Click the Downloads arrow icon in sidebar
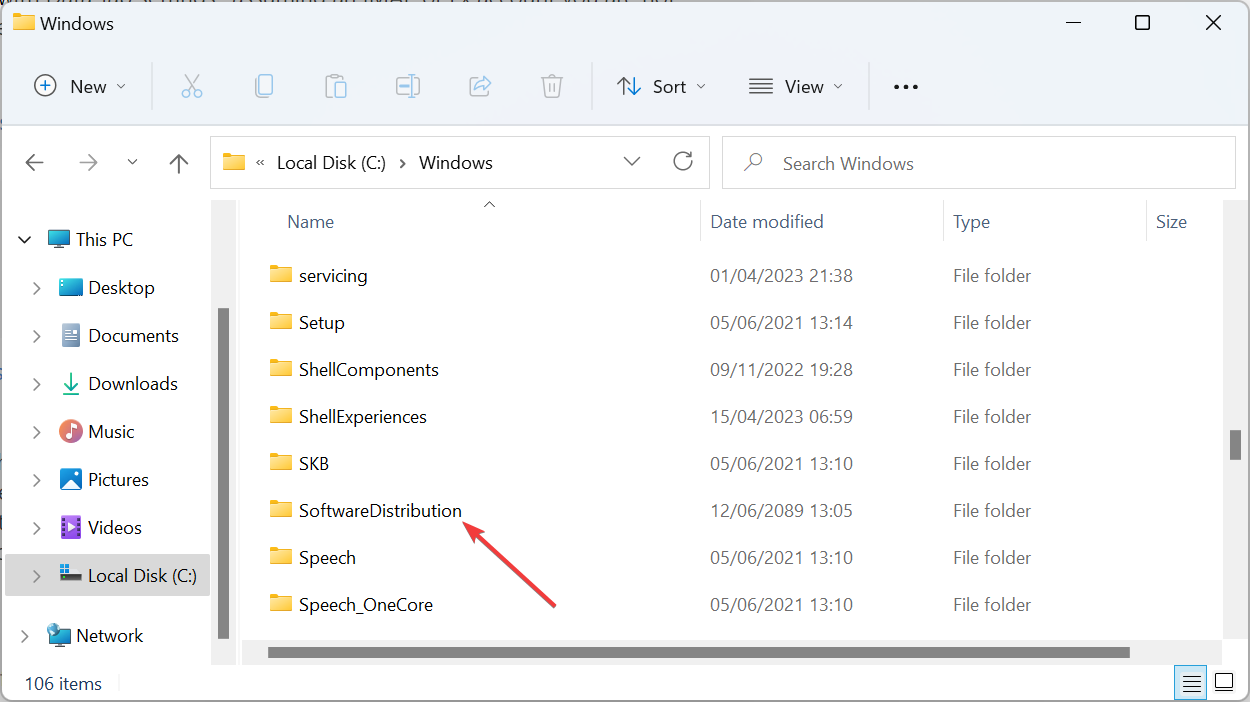This screenshot has width=1250, height=702. [71, 384]
